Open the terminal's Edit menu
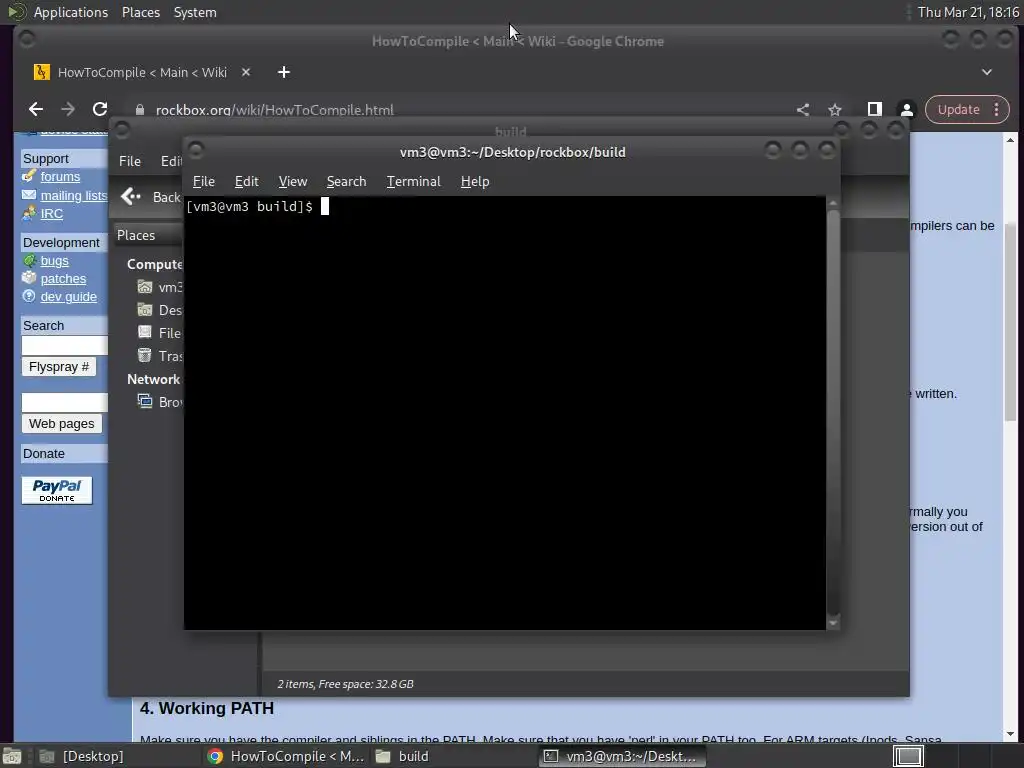1024x768 pixels. (246, 182)
